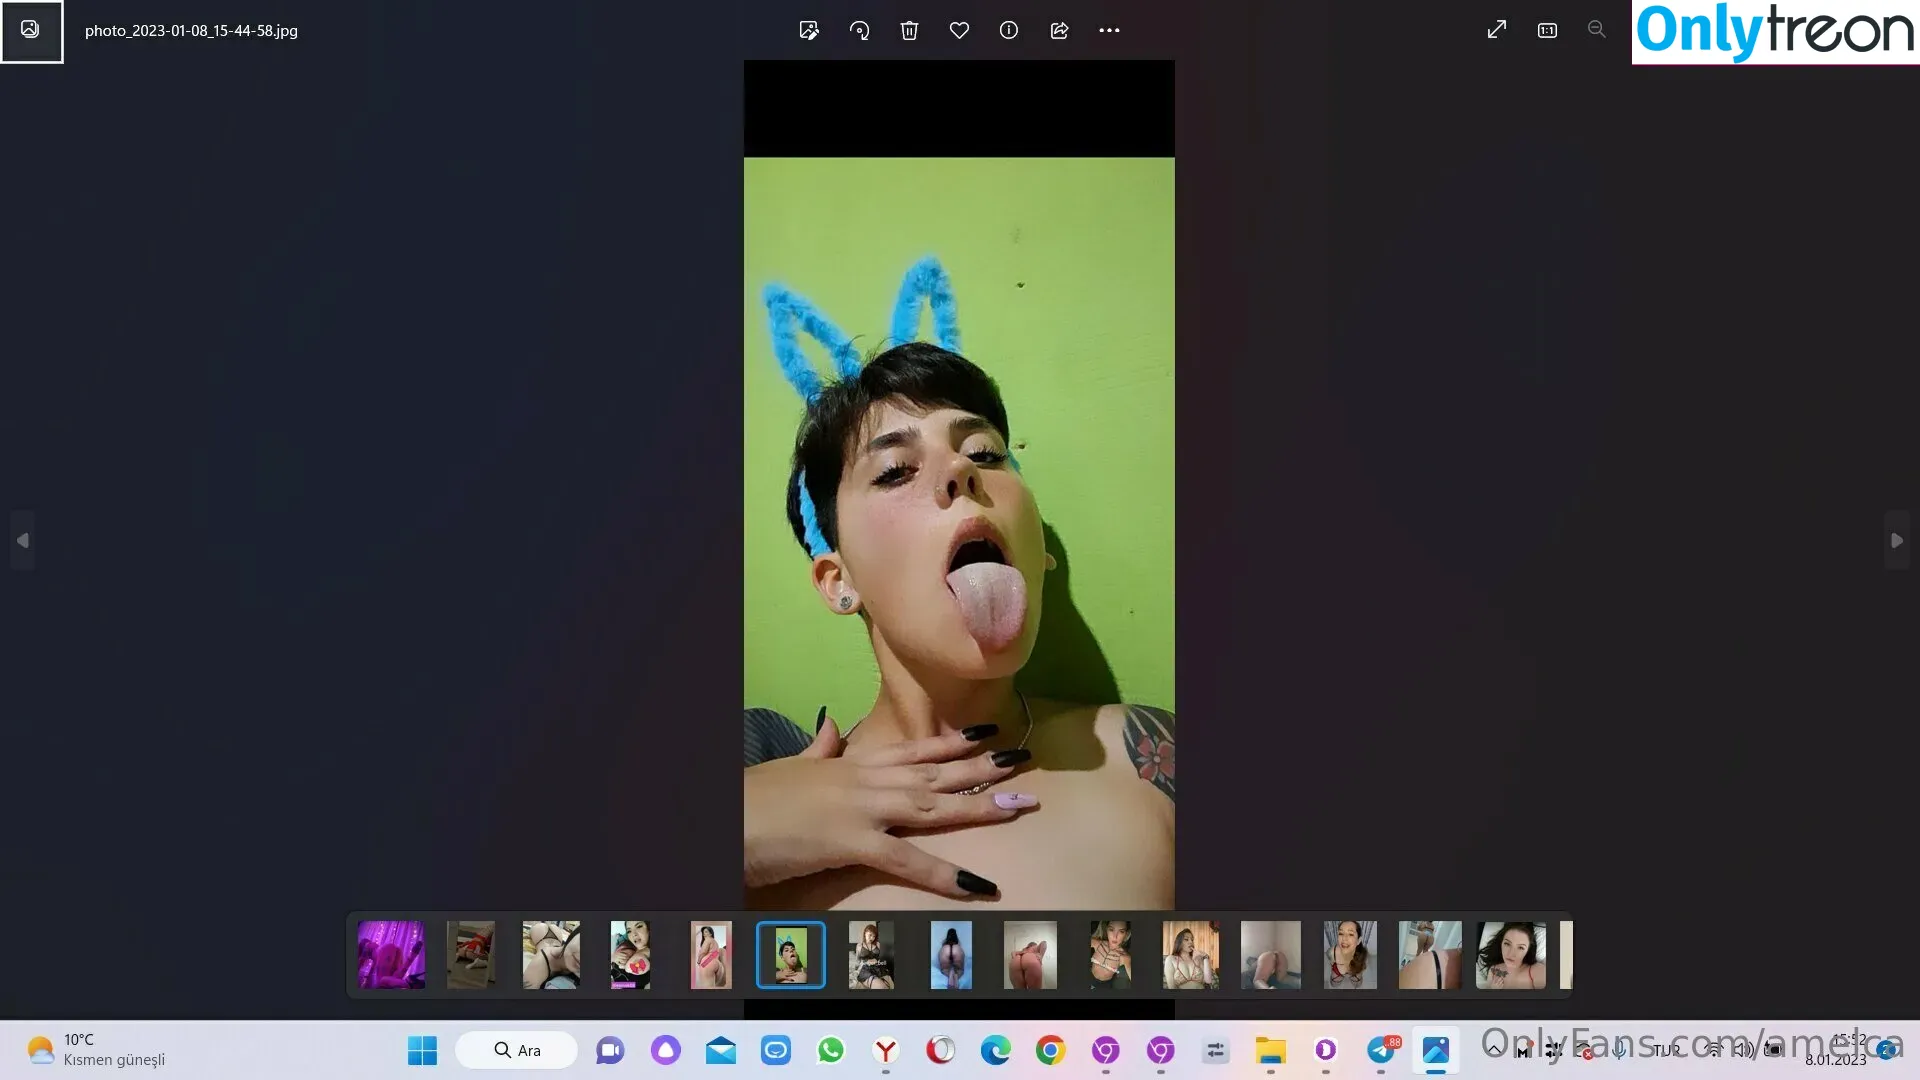Select the highlighted green-background thumbnail in filmstrip
This screenshot has height=1080, width=1920.
pos(791,955)
